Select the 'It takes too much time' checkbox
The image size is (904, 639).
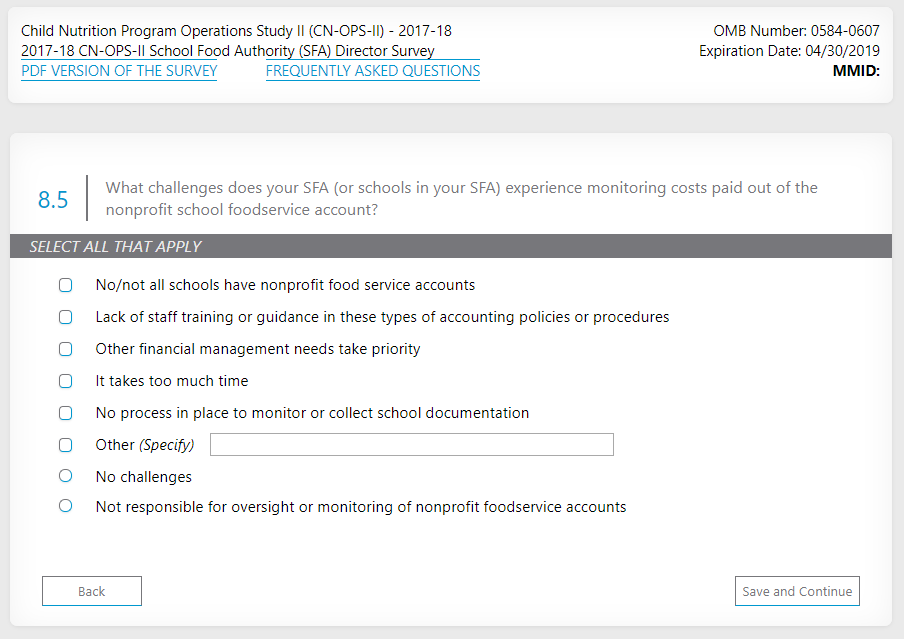click(x=66, y=381)
